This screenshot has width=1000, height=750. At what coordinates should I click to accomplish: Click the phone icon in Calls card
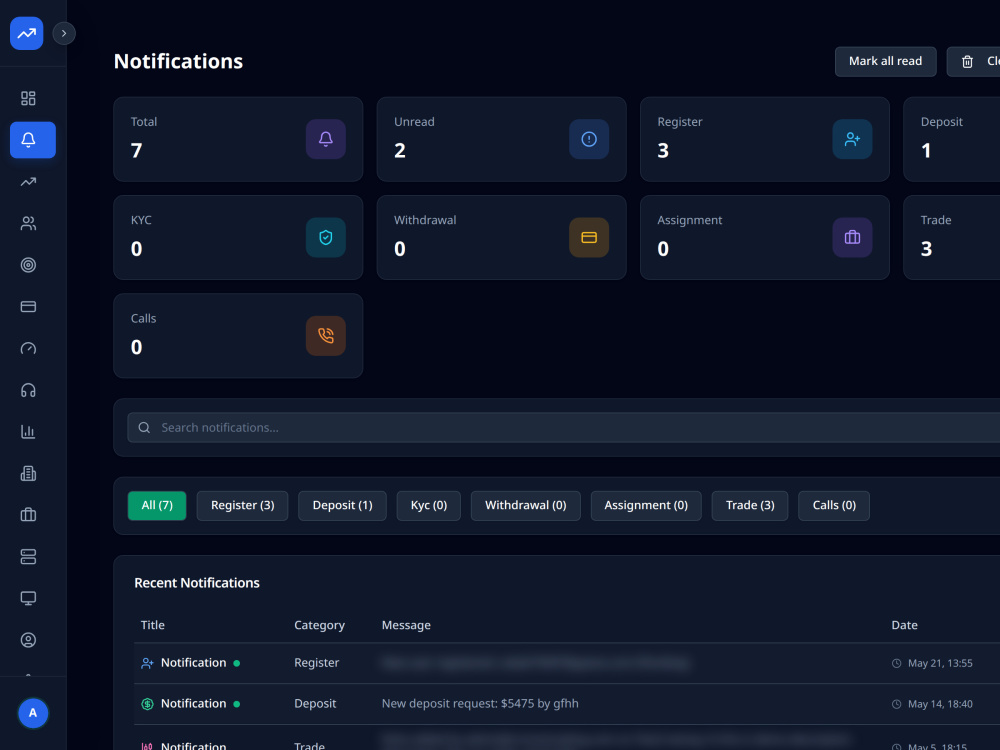(326, 335)
